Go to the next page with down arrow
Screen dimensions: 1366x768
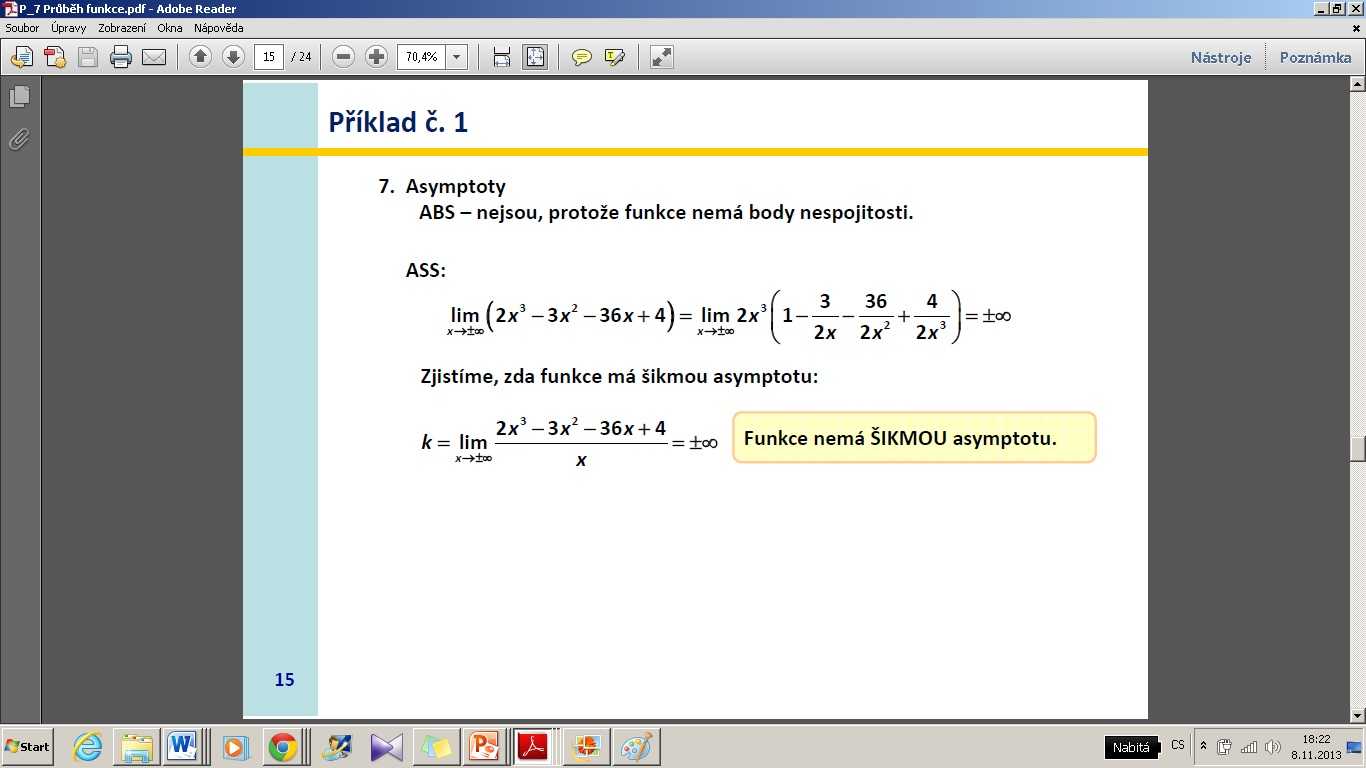(x=233, y=57)
